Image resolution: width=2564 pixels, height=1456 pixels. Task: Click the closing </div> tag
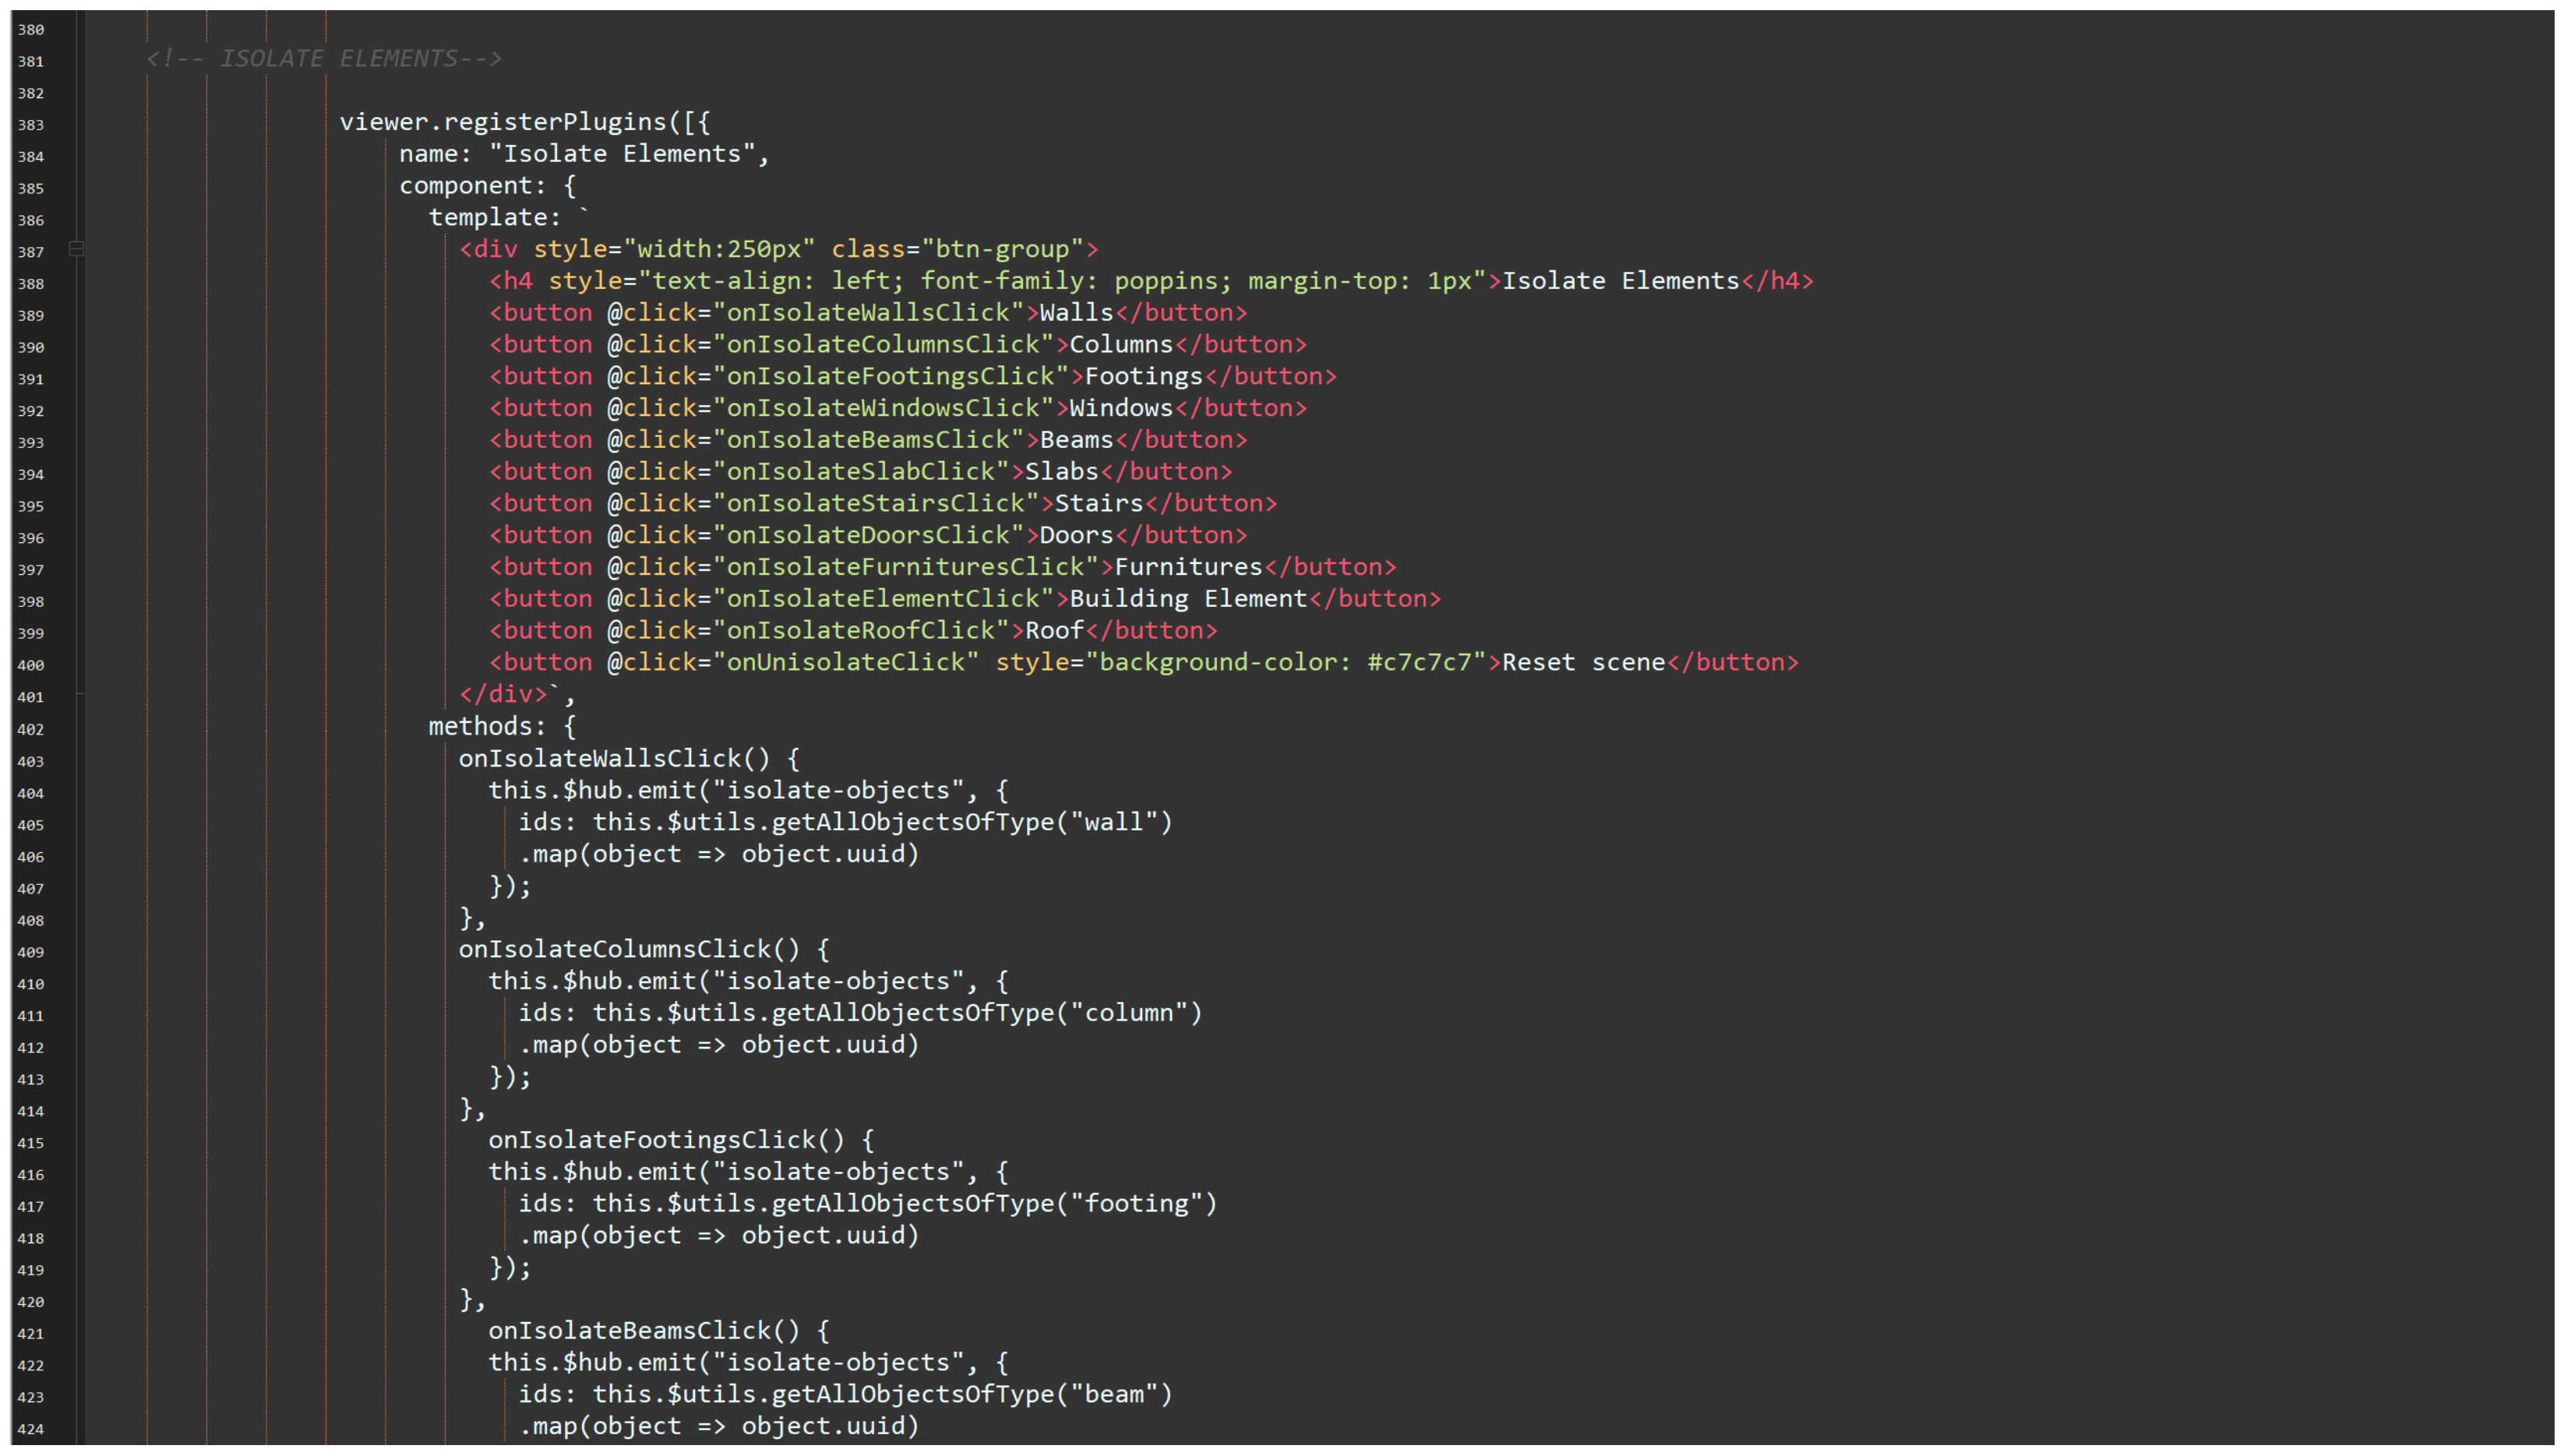[503, 695]
